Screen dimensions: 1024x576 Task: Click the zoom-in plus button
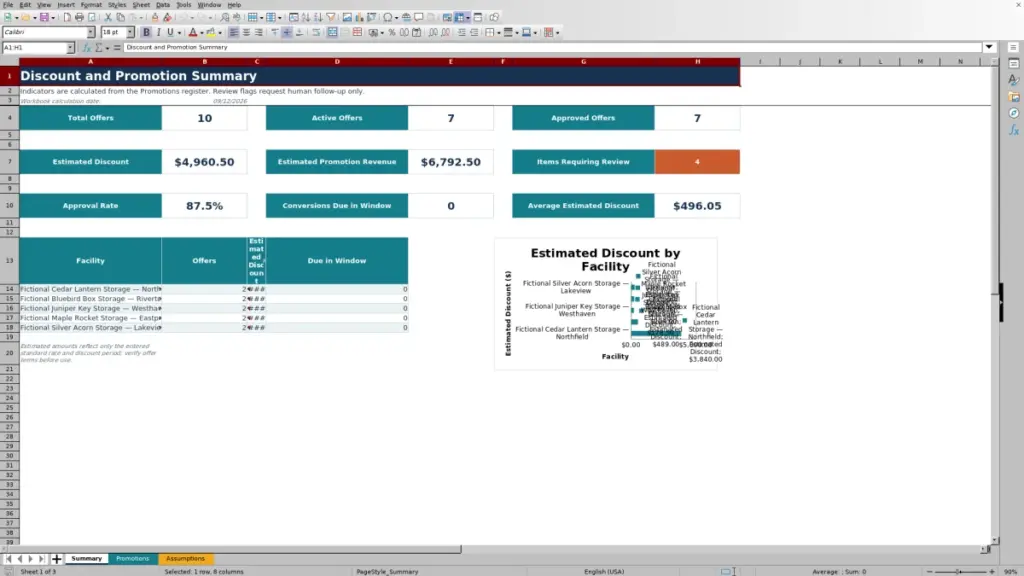click(x=991, y=571)
